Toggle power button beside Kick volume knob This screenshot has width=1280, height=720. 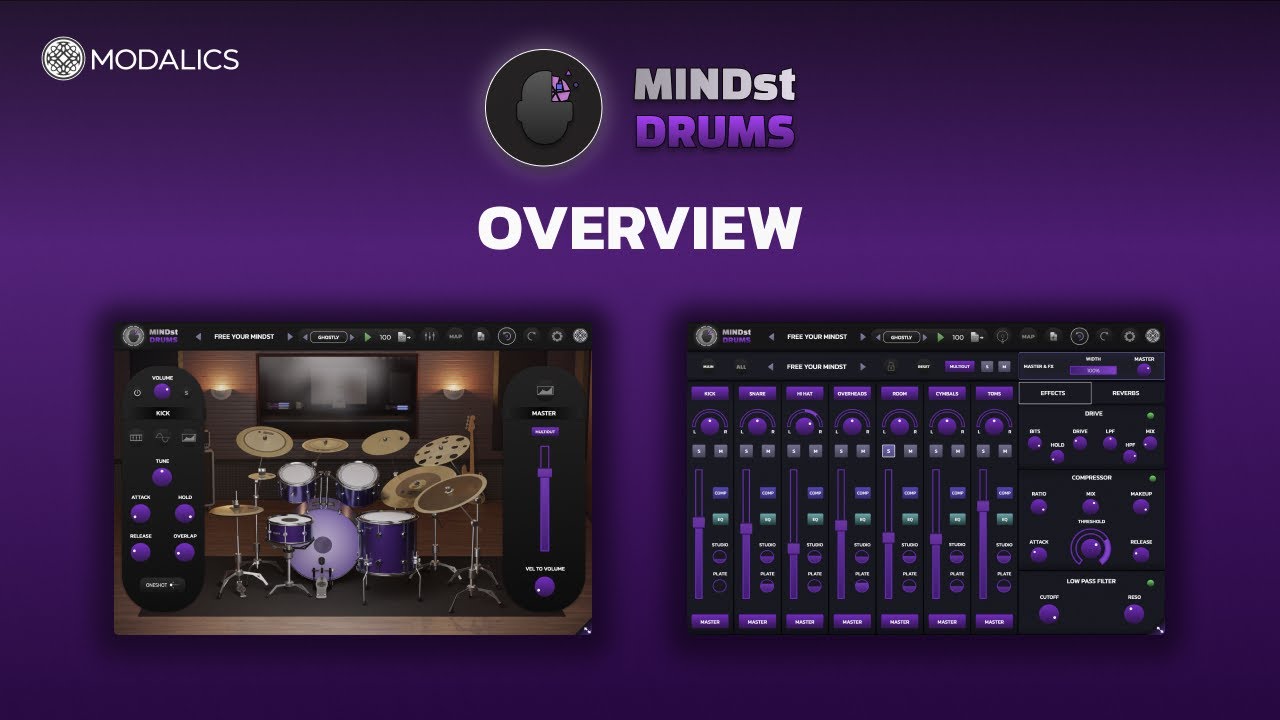[x=137, y=393]
